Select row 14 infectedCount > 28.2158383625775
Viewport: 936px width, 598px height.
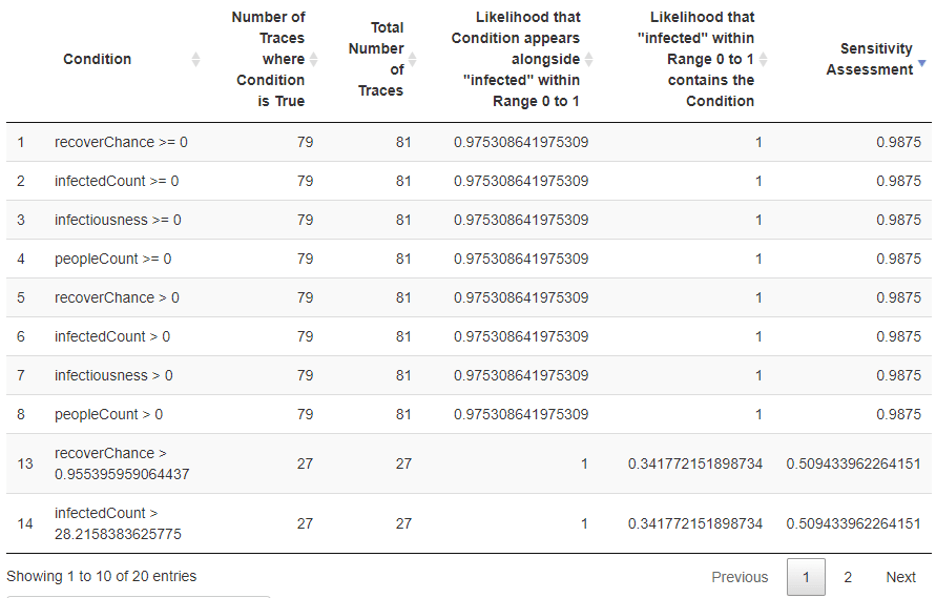118,523
